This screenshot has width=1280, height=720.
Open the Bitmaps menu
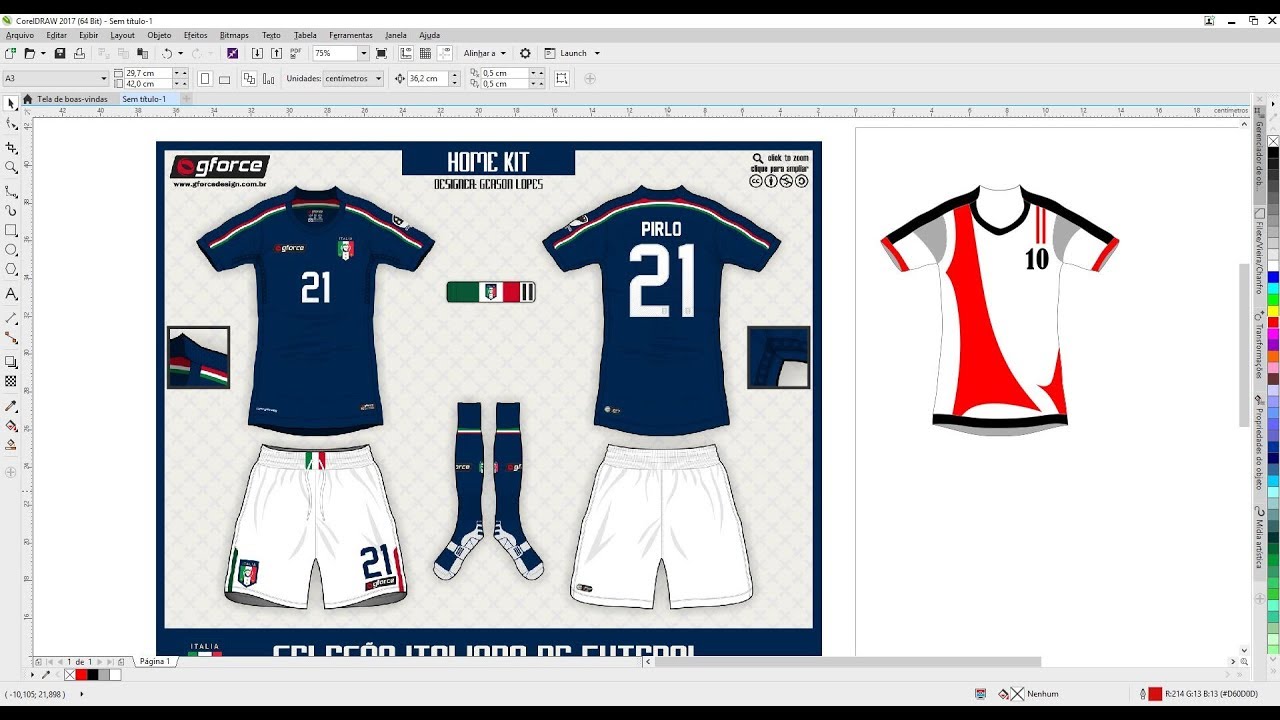pyautogui.click(x=234, y=35)
